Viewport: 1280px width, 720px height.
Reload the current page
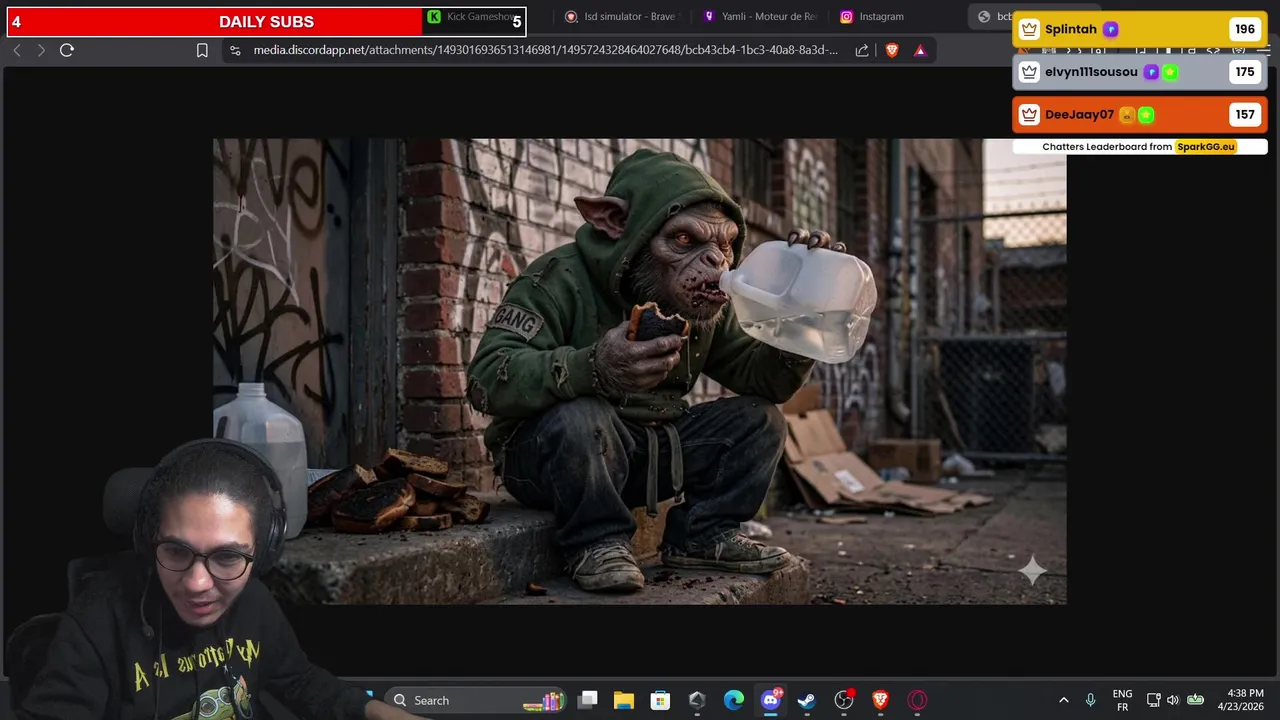click(x=67, y=50)
